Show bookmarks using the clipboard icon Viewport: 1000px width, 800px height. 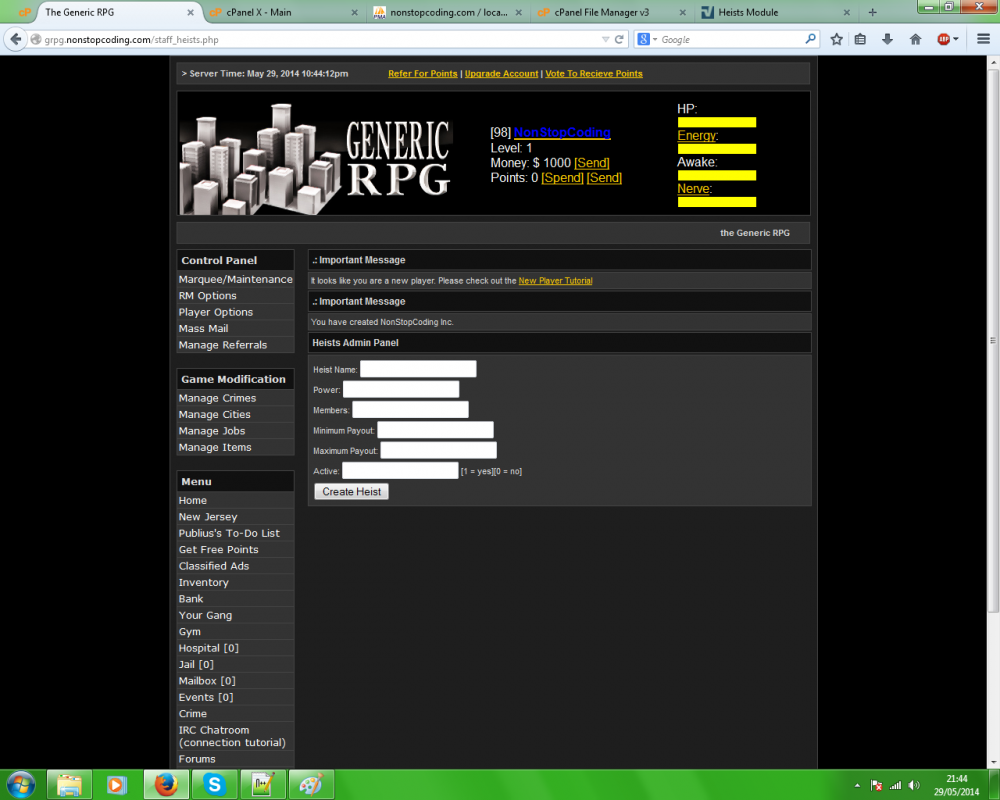861,39
